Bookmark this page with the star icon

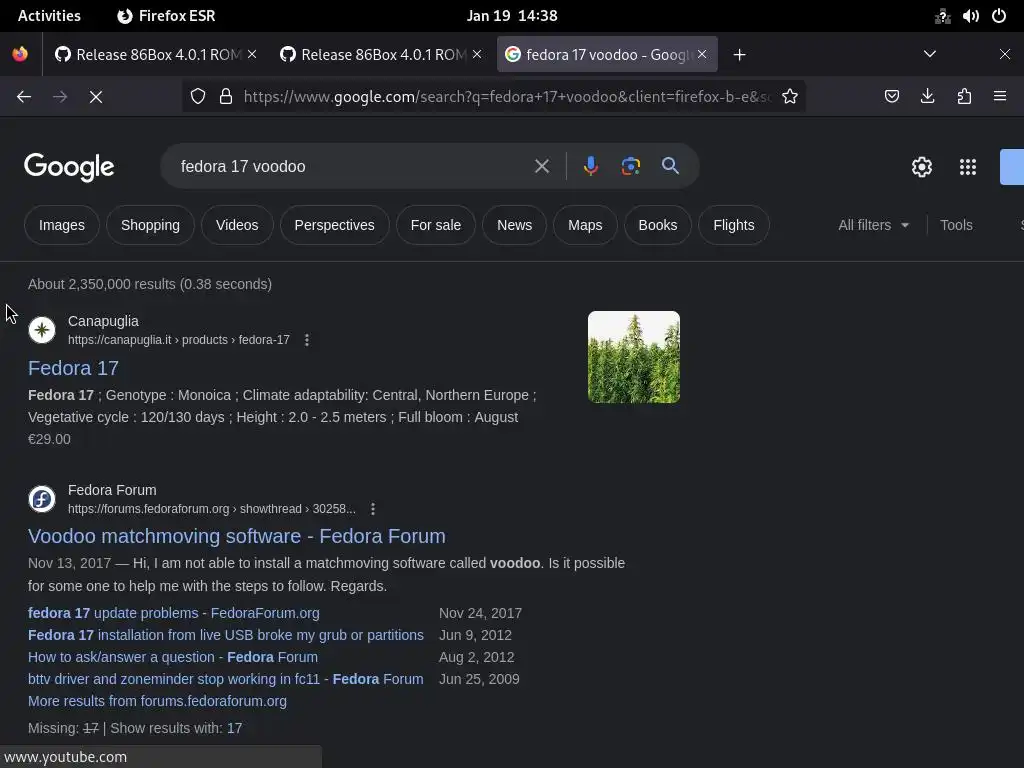pos(790,97)
